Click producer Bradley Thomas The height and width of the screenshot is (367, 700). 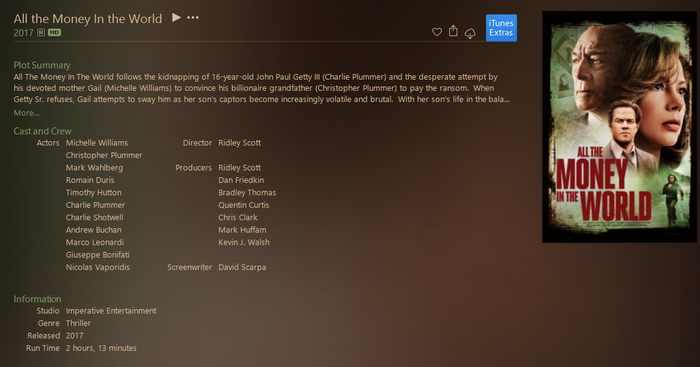tap(247, 193)
